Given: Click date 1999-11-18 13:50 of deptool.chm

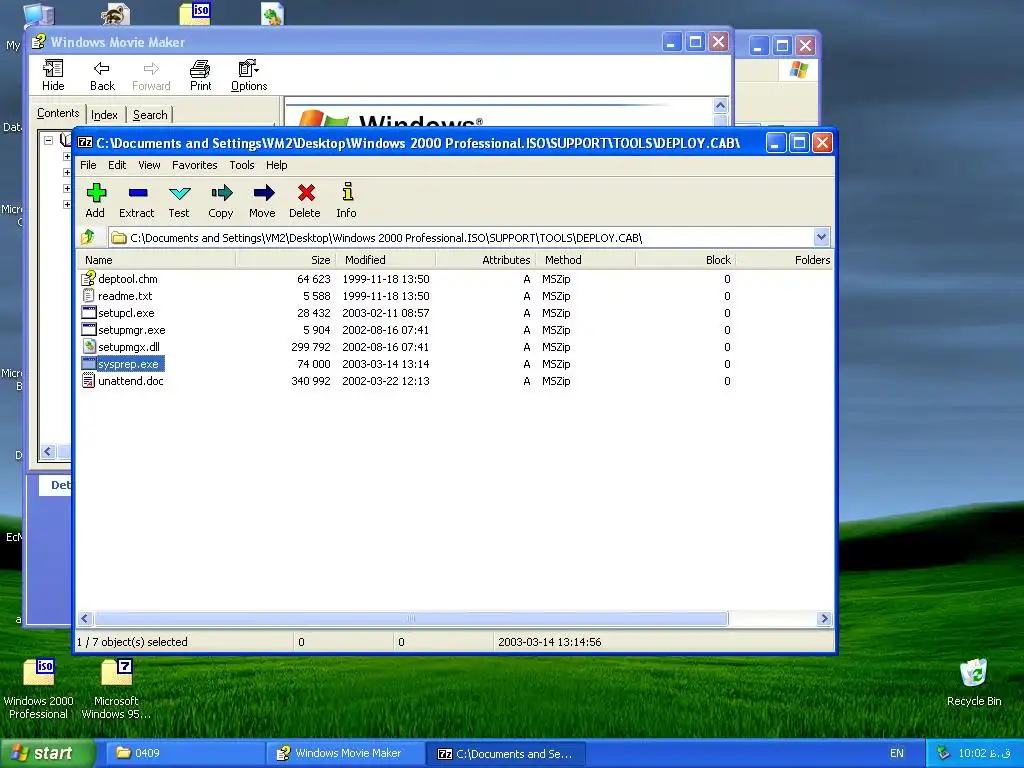Looking at the screenshot, I should click(386, 279).
